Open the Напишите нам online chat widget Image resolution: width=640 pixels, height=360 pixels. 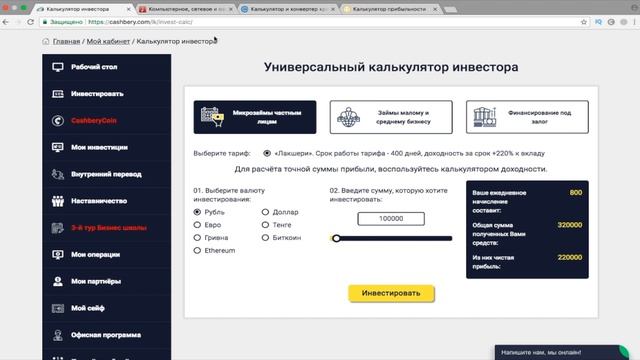tap(562, 352)
